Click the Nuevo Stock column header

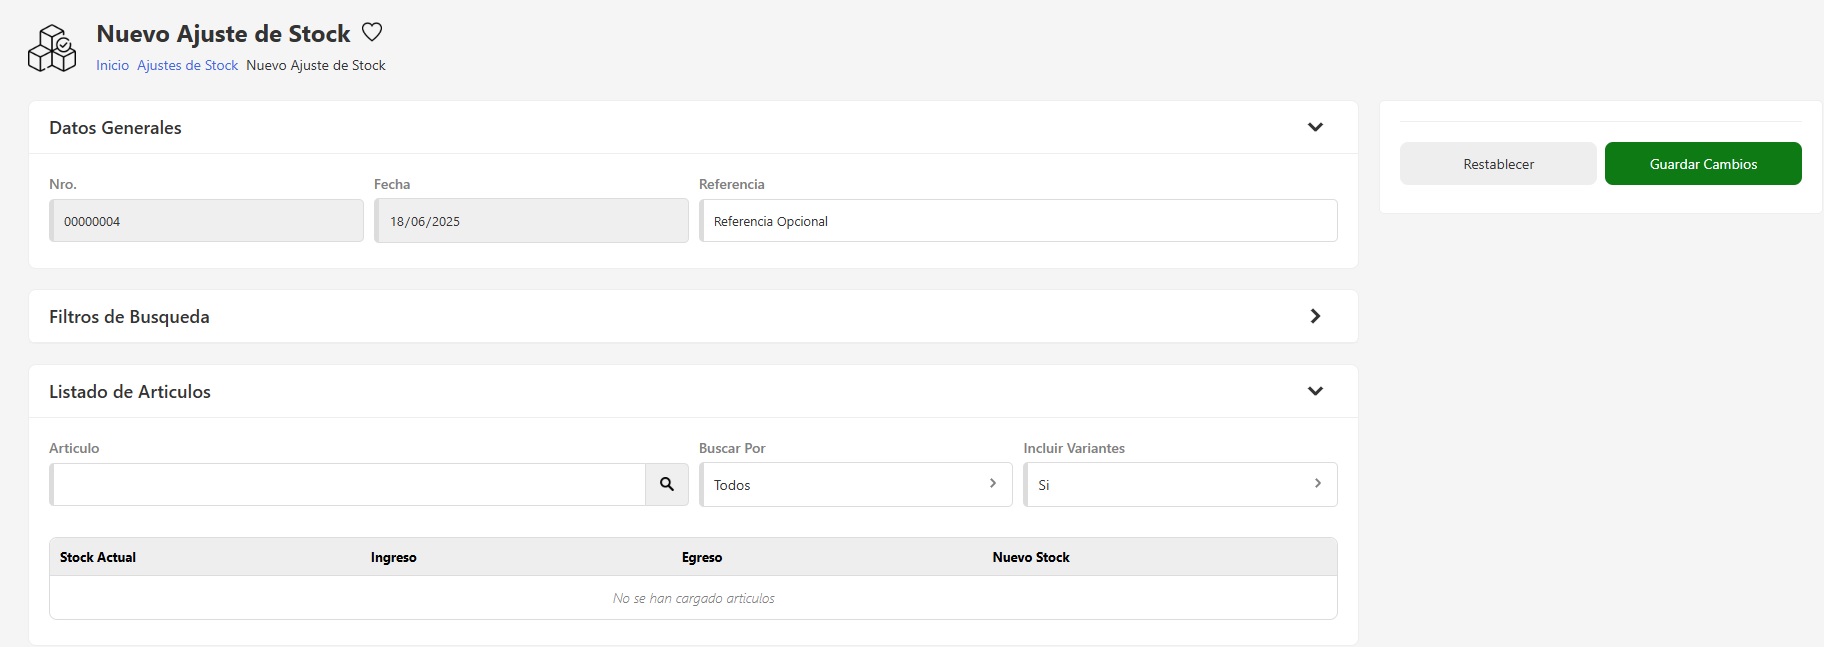pos(1030,557)
